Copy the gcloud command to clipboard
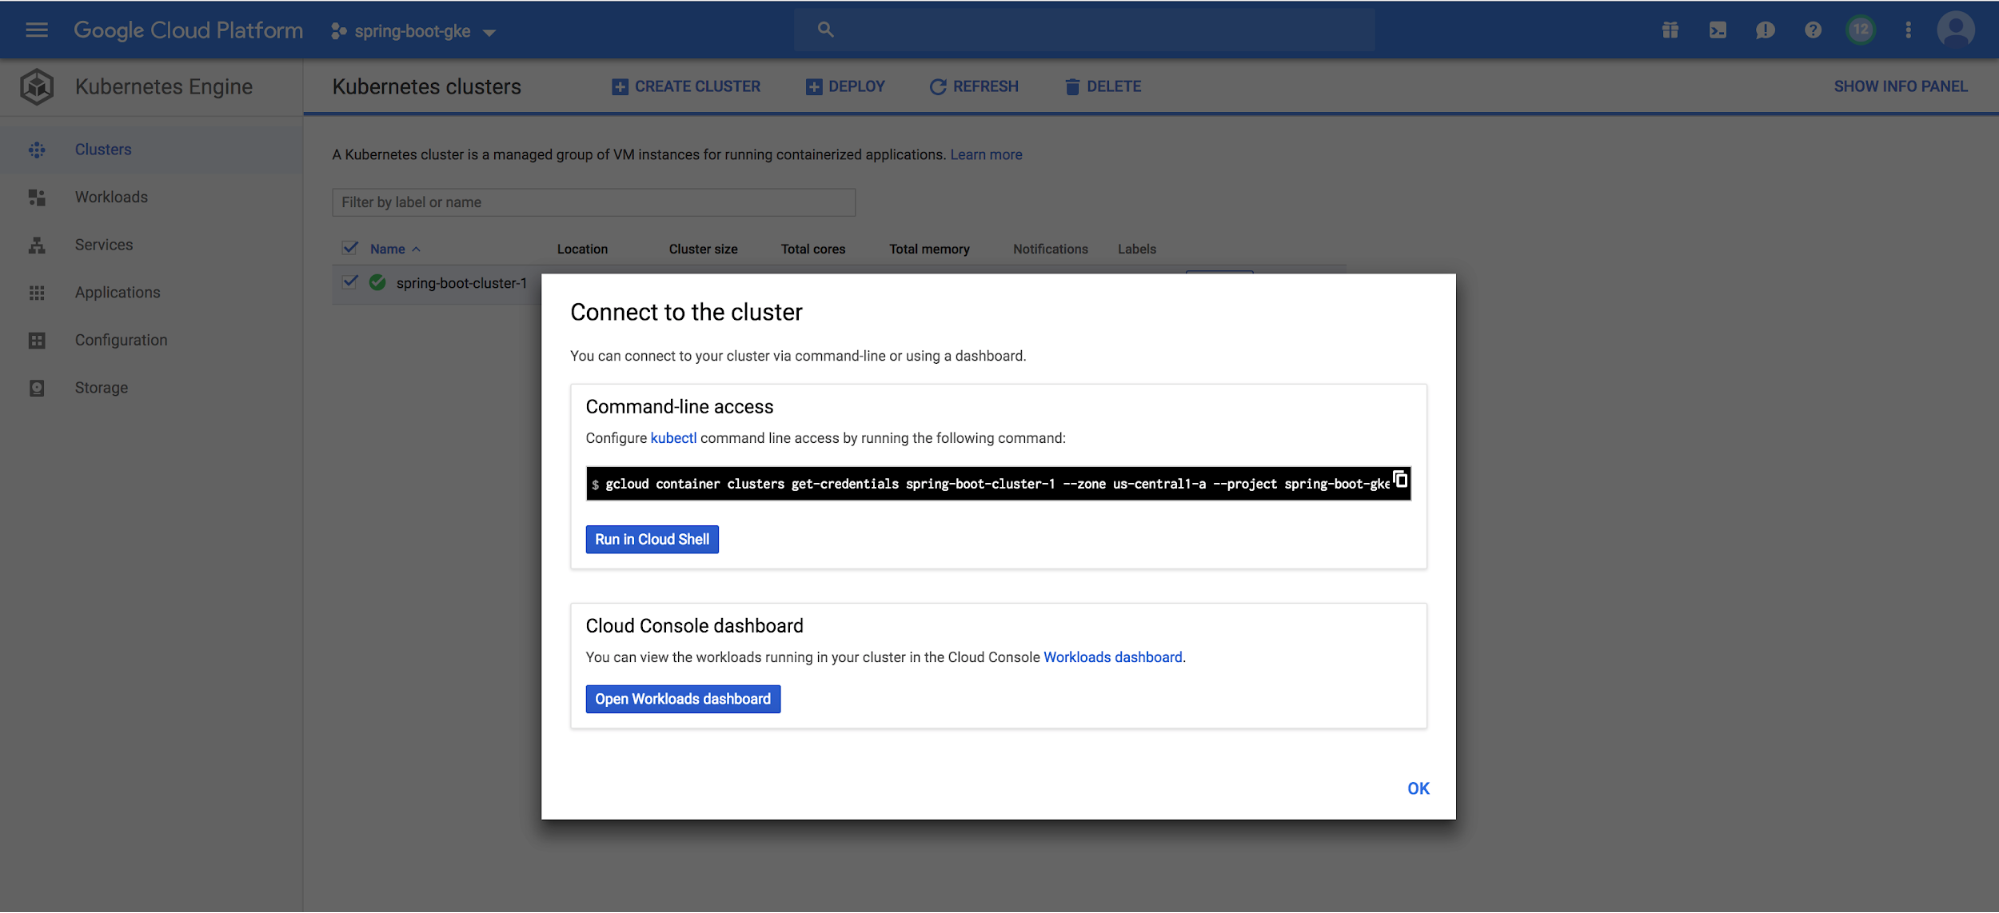Screen dimensions: 1999x913 pos(1400,480)
